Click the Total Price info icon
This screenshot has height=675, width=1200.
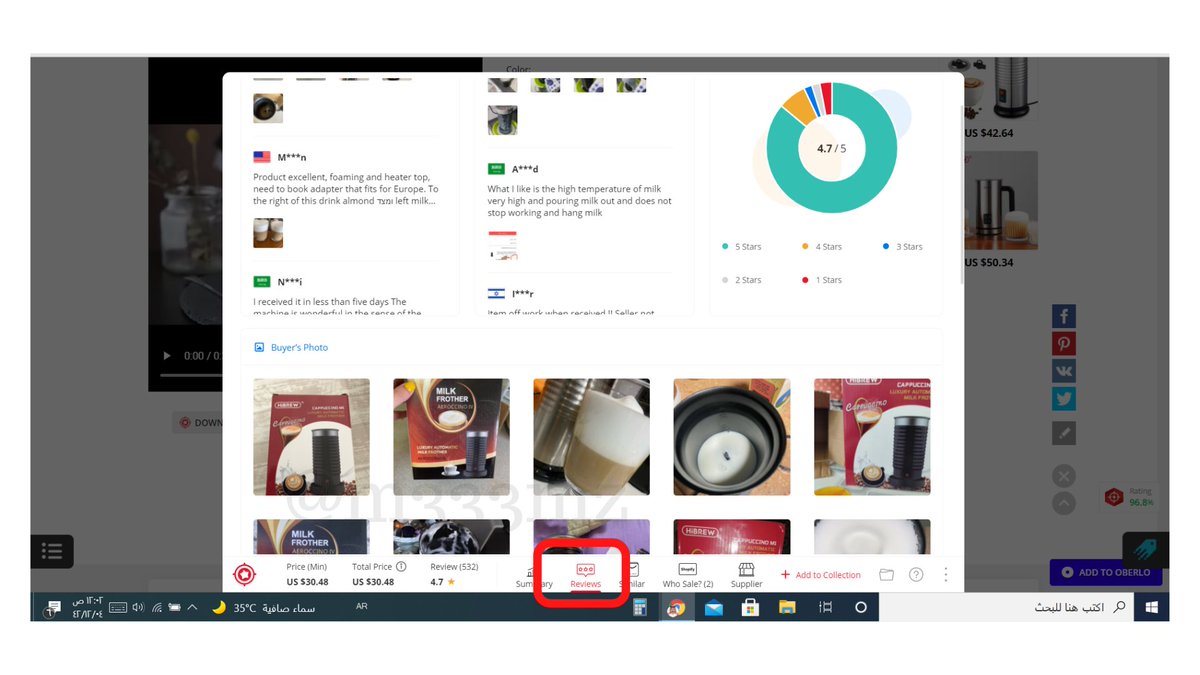click(401, 567)
